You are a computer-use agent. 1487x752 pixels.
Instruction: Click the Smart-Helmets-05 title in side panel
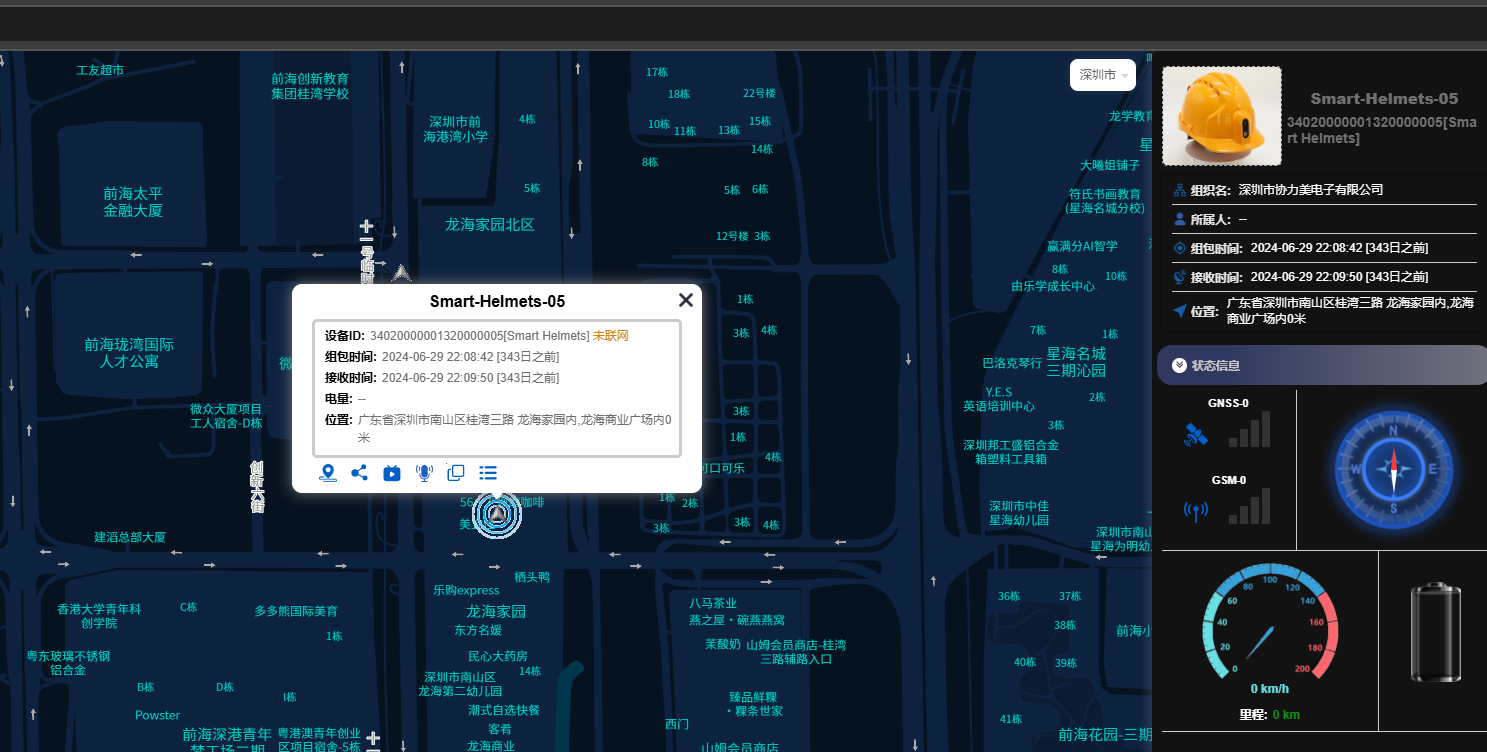[x=1384, y=99]
